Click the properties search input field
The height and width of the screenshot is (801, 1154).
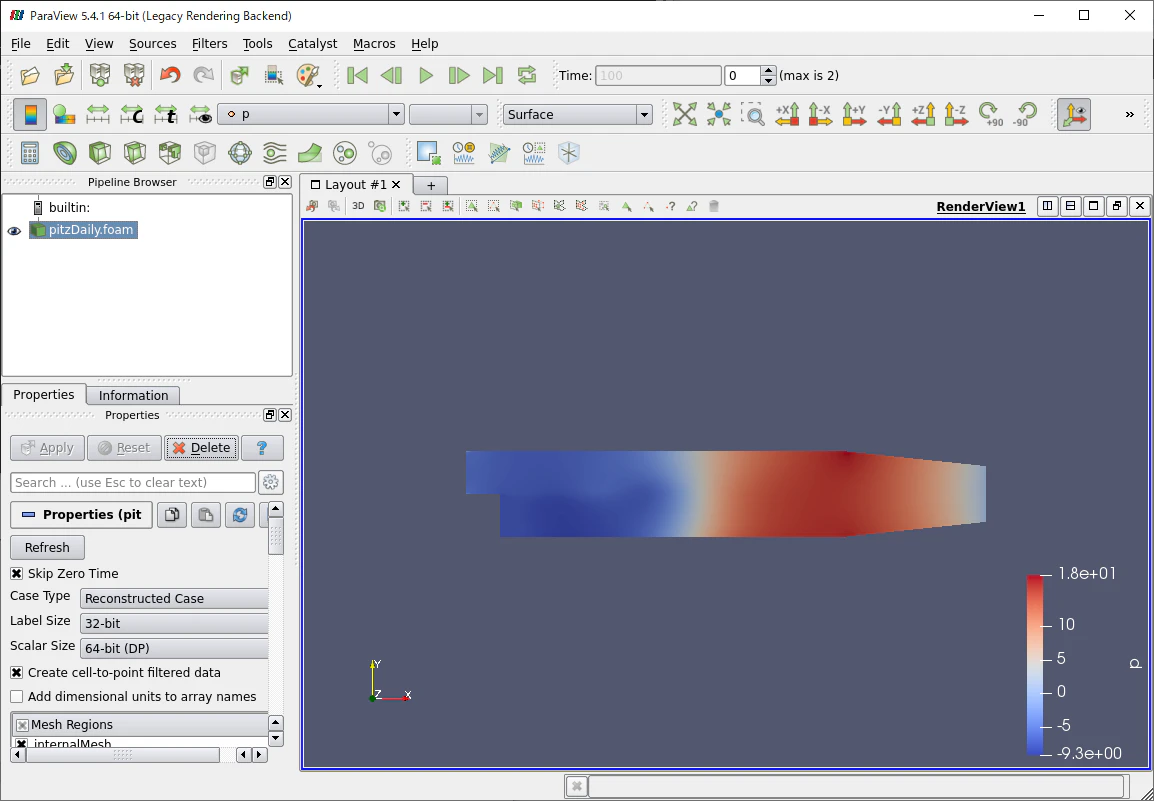point(133,483)
